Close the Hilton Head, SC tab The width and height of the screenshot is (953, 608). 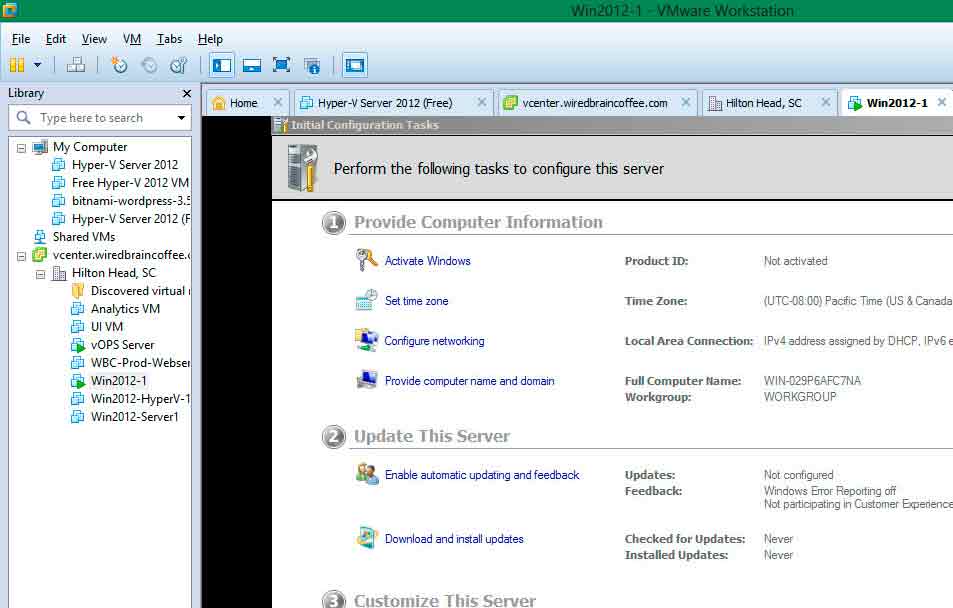point(826,102)
